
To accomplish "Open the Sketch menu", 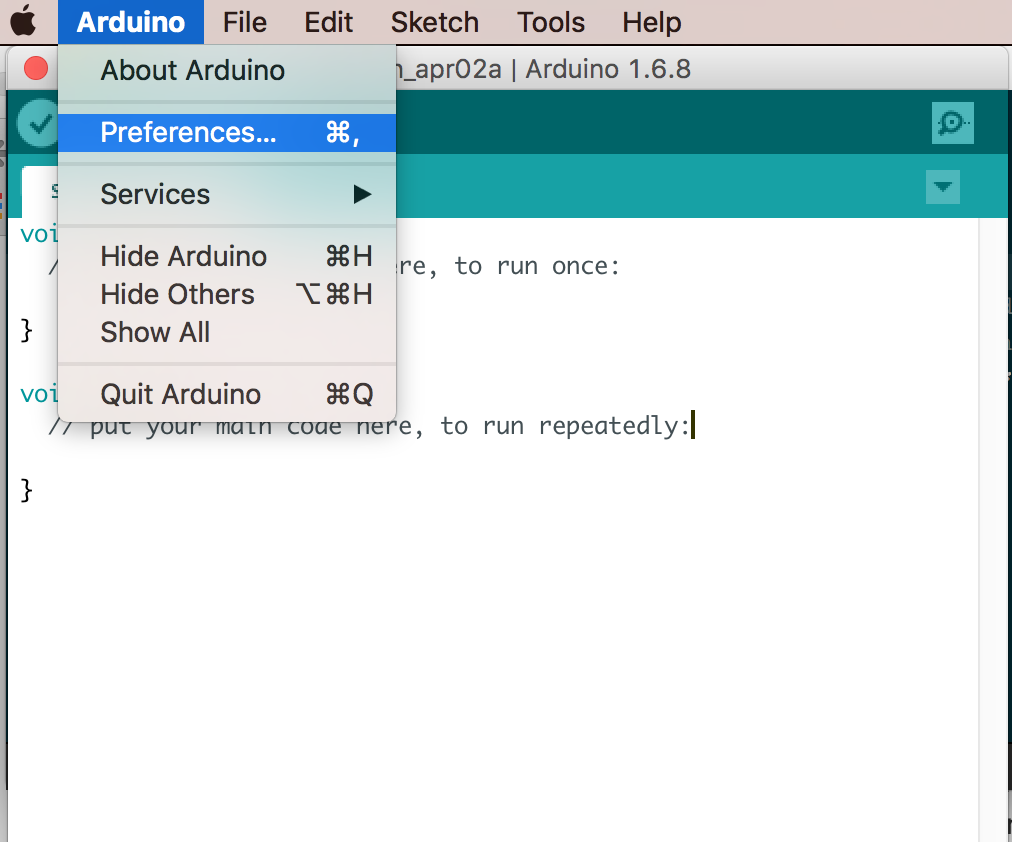I will point(434,22).
